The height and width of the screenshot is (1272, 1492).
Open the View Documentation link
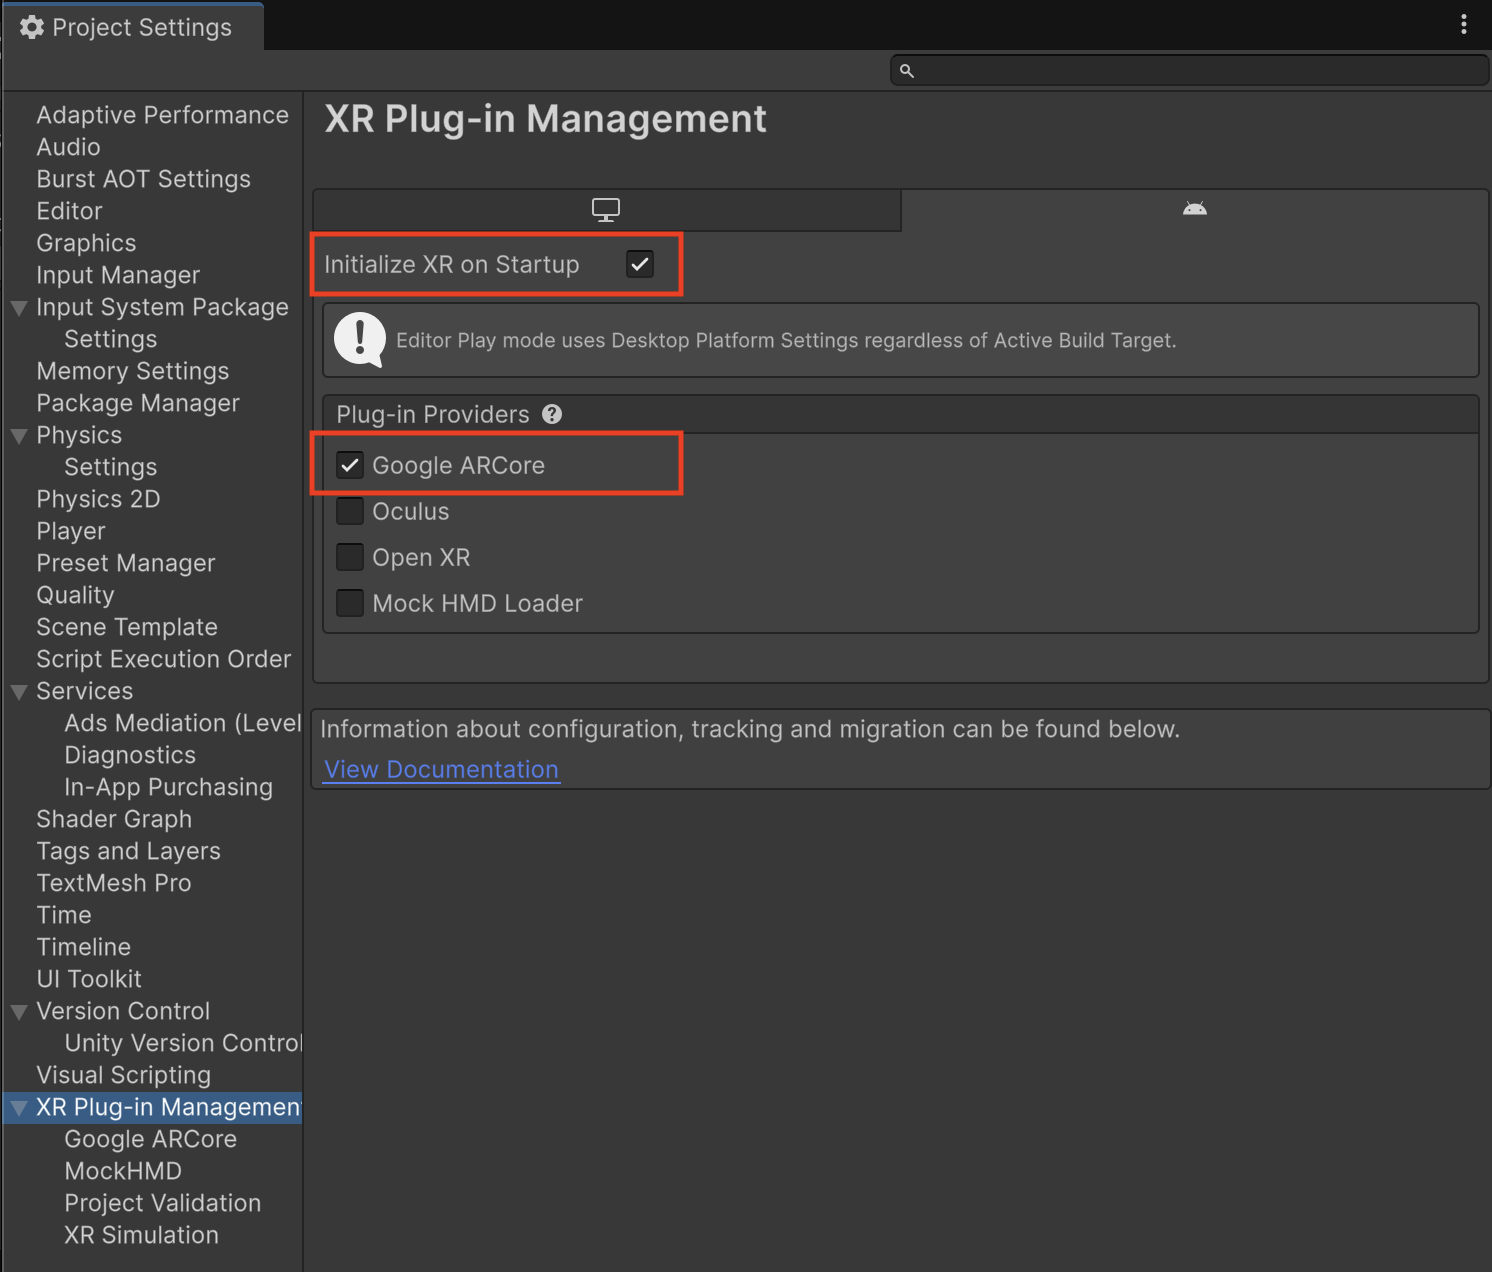[441, 769]
